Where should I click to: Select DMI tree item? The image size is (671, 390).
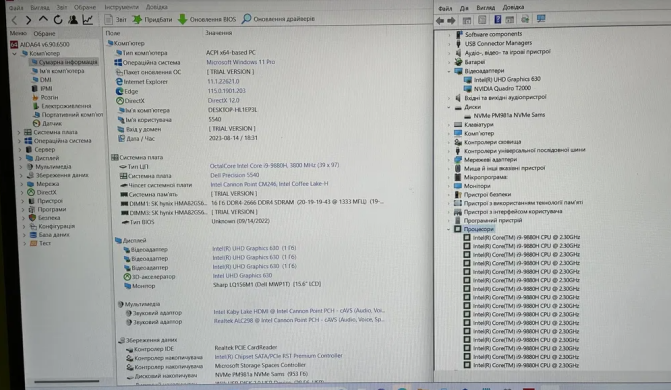pyautogui.click(x=42, y=80)
